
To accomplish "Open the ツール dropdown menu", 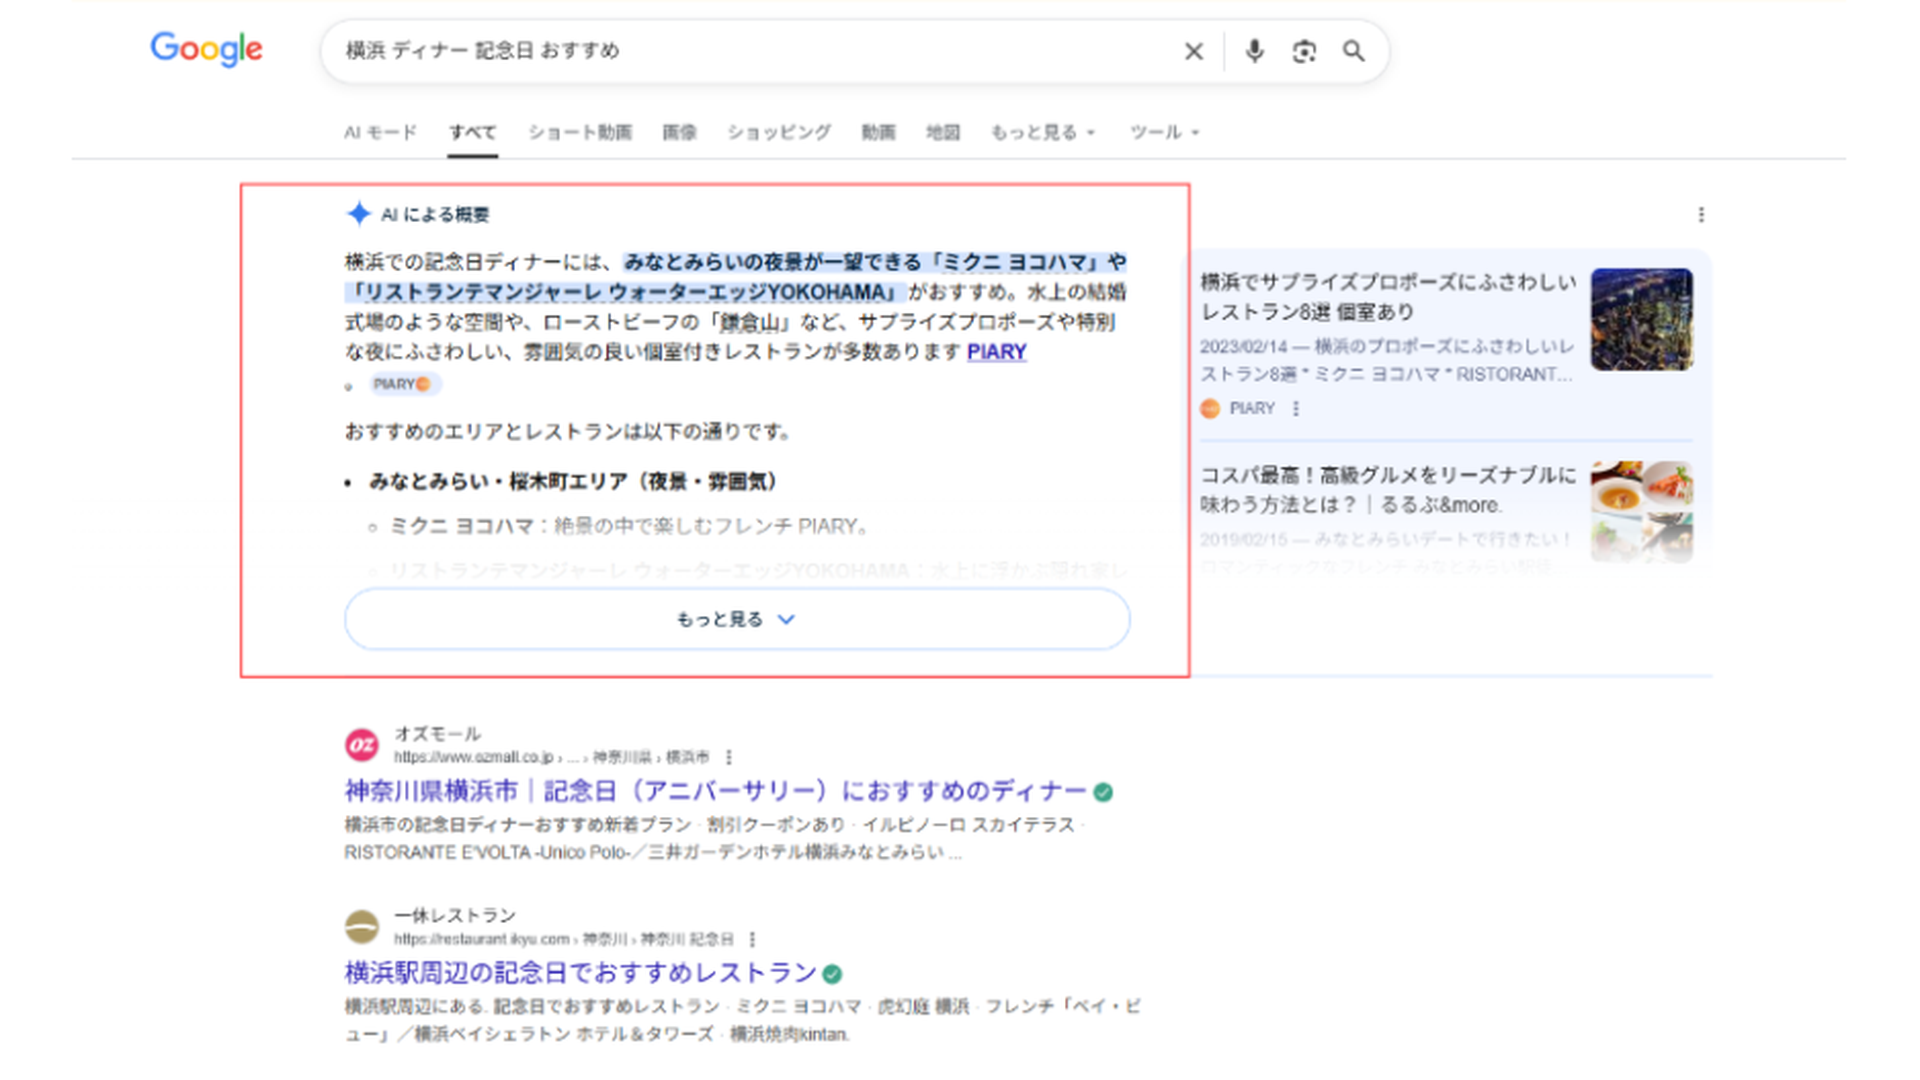I will tap(1164, 132).
